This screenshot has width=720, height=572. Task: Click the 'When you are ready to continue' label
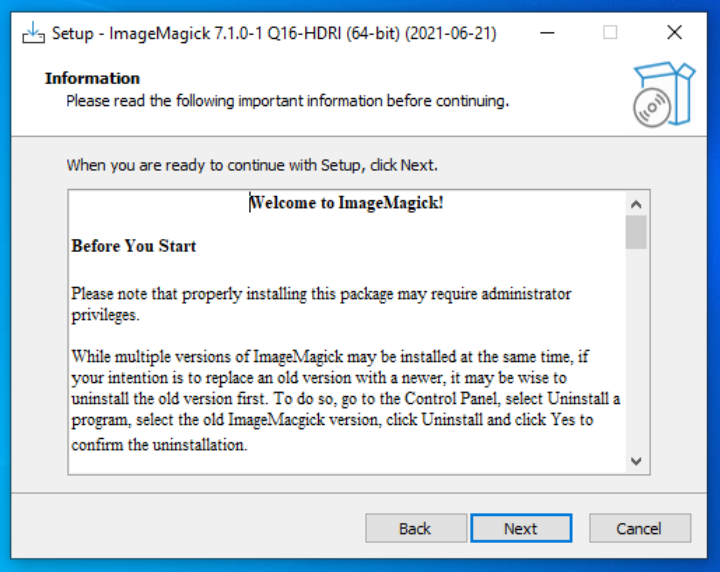click(x=252, y=165)
